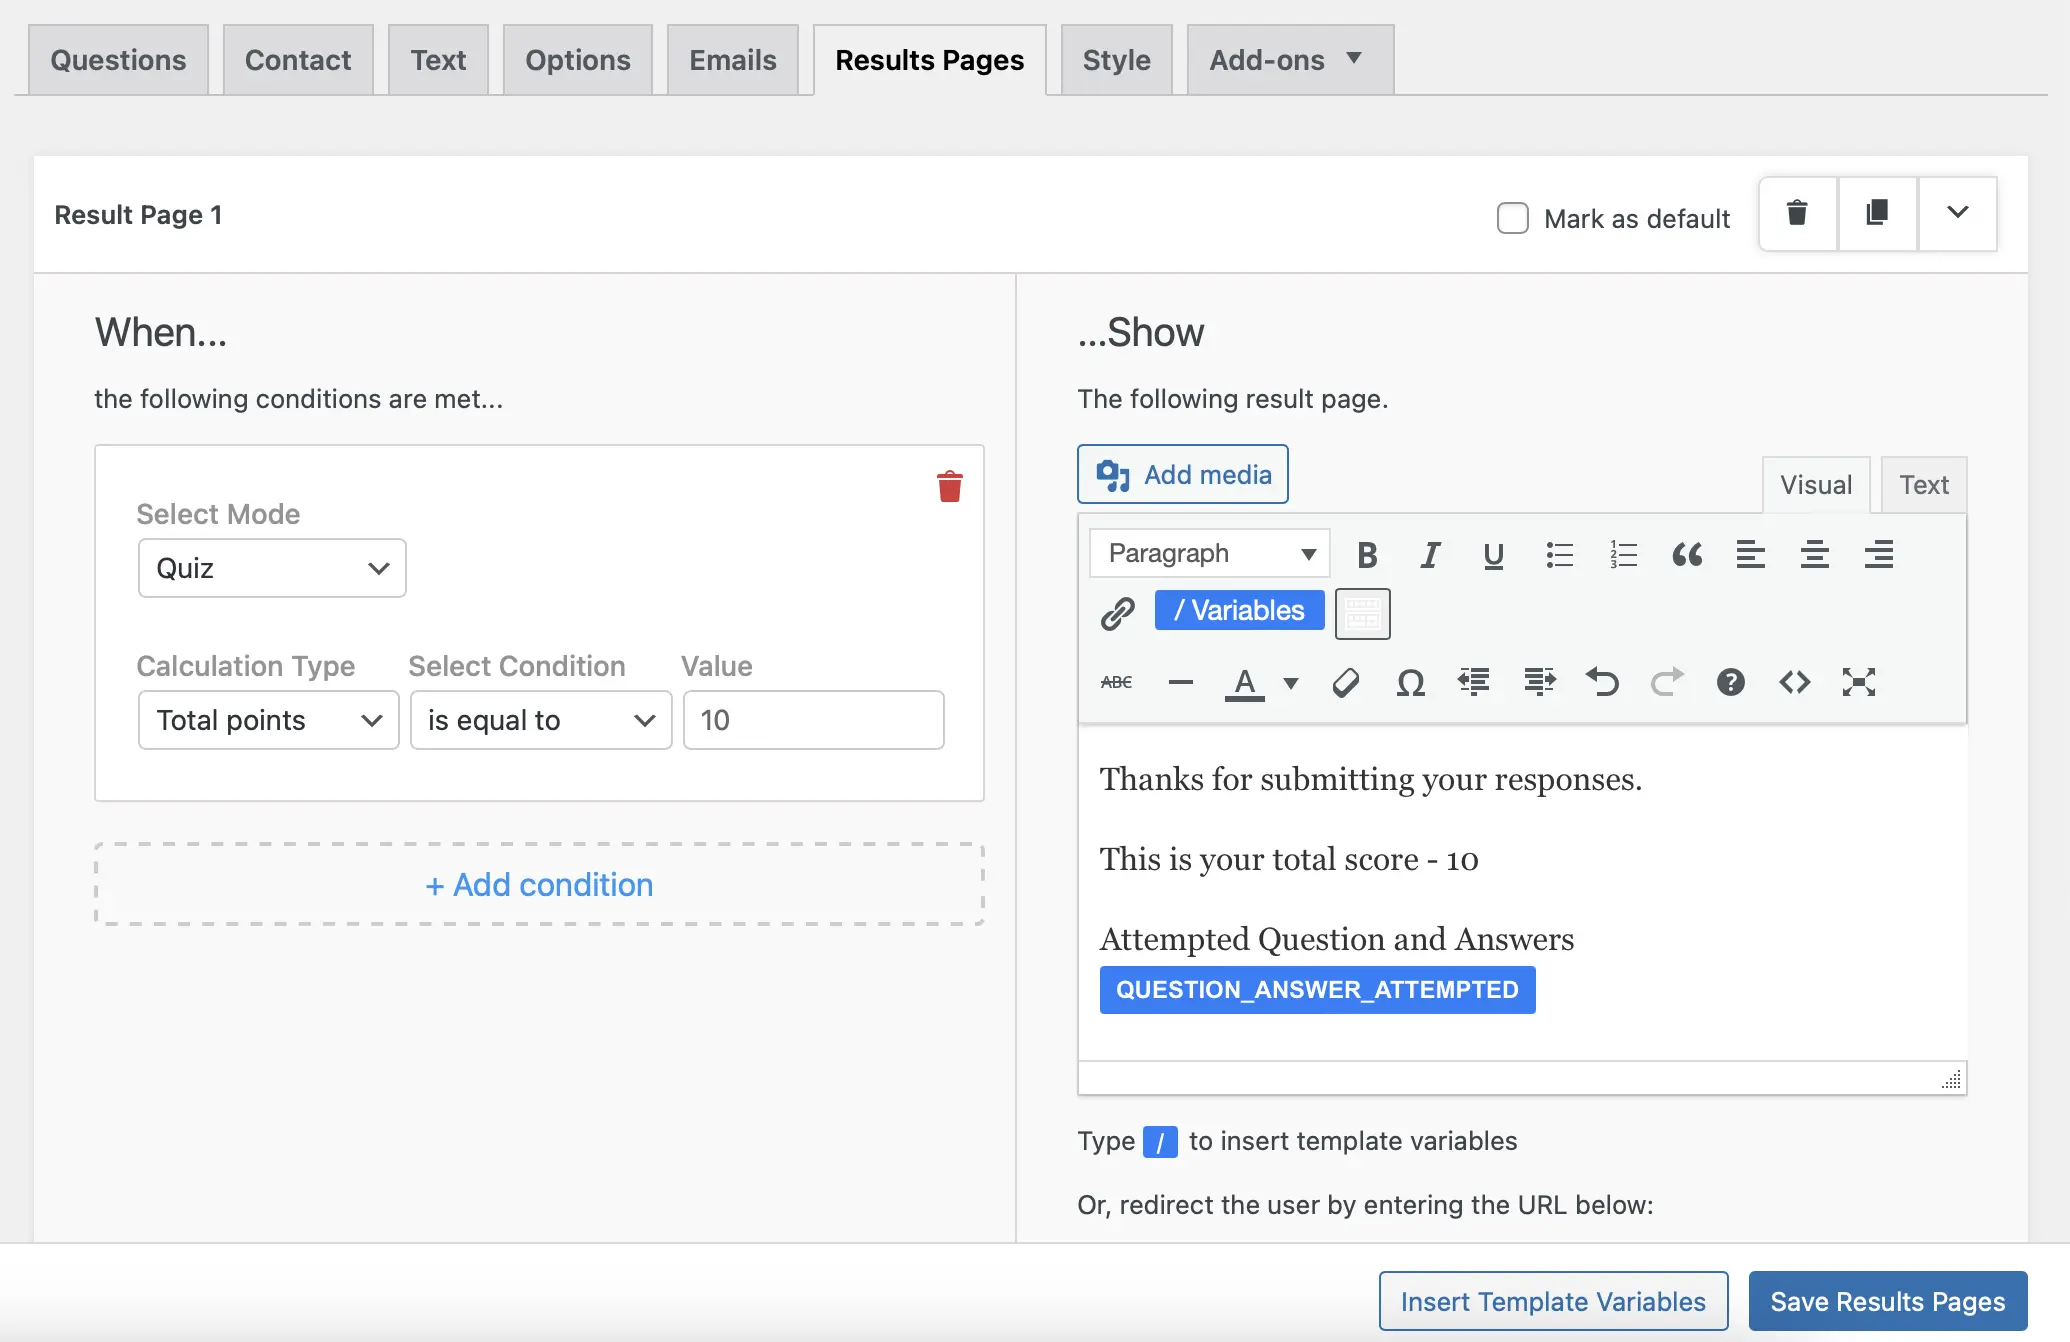Viewport: 2070px width, 1342px height.
Task: Open the Select Condition dropdown
Action: pos(540,720)
